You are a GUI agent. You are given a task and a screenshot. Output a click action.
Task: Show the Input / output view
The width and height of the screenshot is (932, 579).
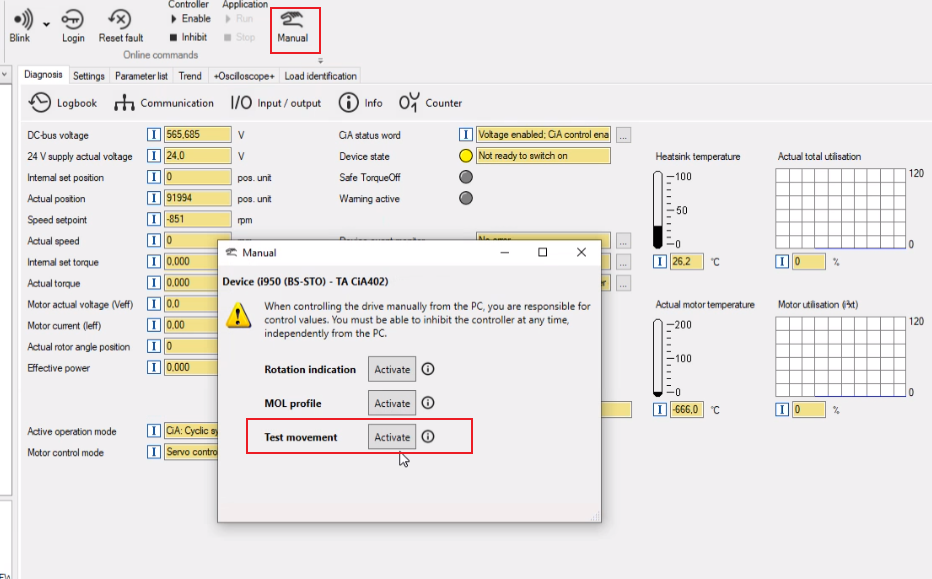[276, 103]
